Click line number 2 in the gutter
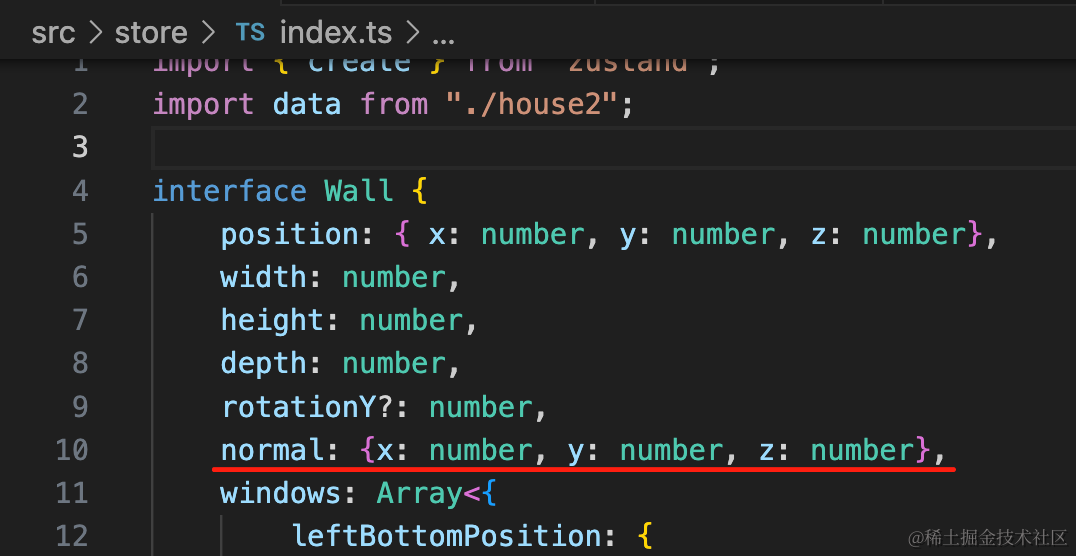The height and width of the screenshot is (556, 1076). tap(80, 104)
